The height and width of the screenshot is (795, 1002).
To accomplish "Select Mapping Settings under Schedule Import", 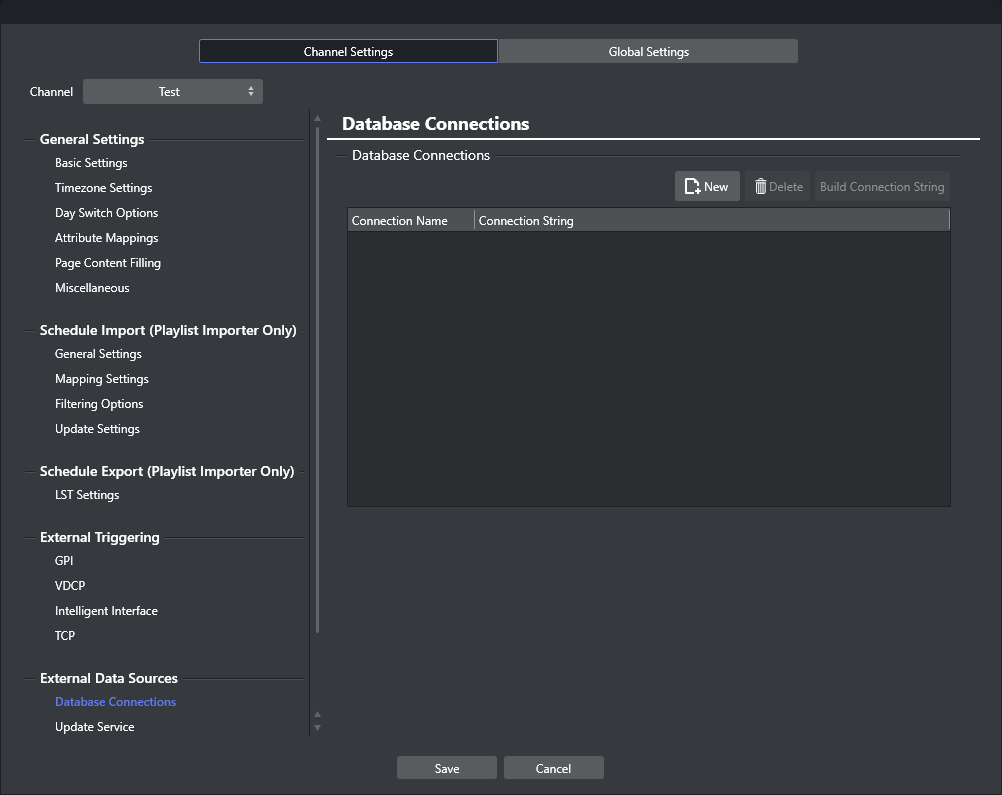I will (102, 379).
